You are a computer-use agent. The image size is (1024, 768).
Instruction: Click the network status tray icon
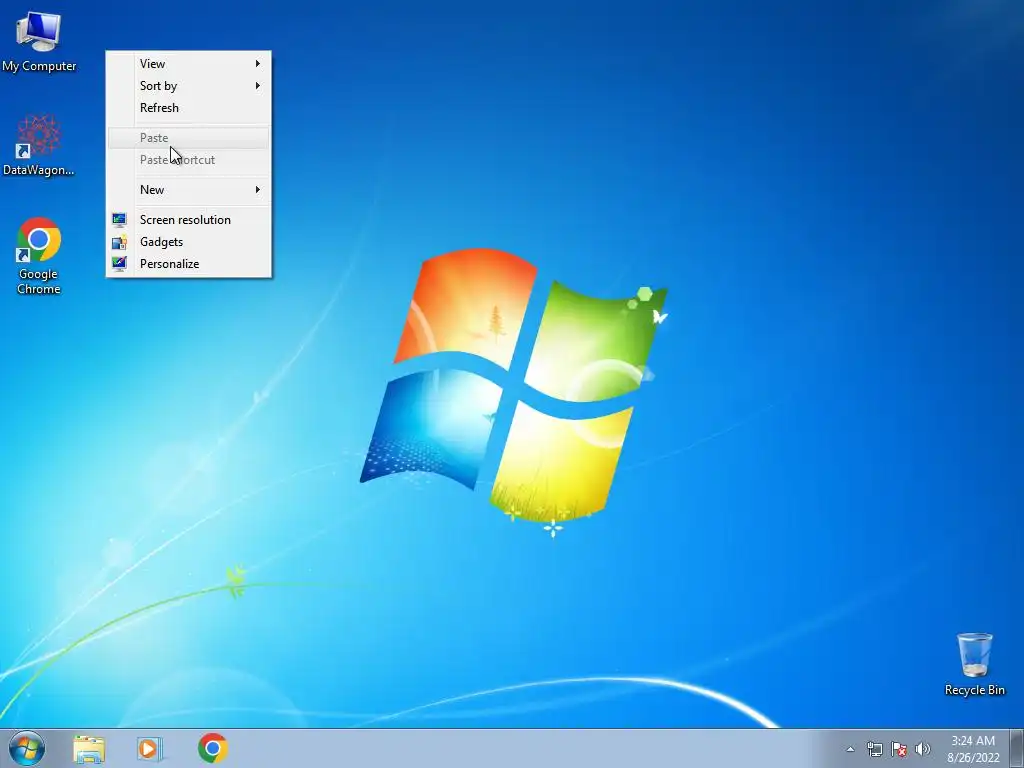(x=874, y=749)
